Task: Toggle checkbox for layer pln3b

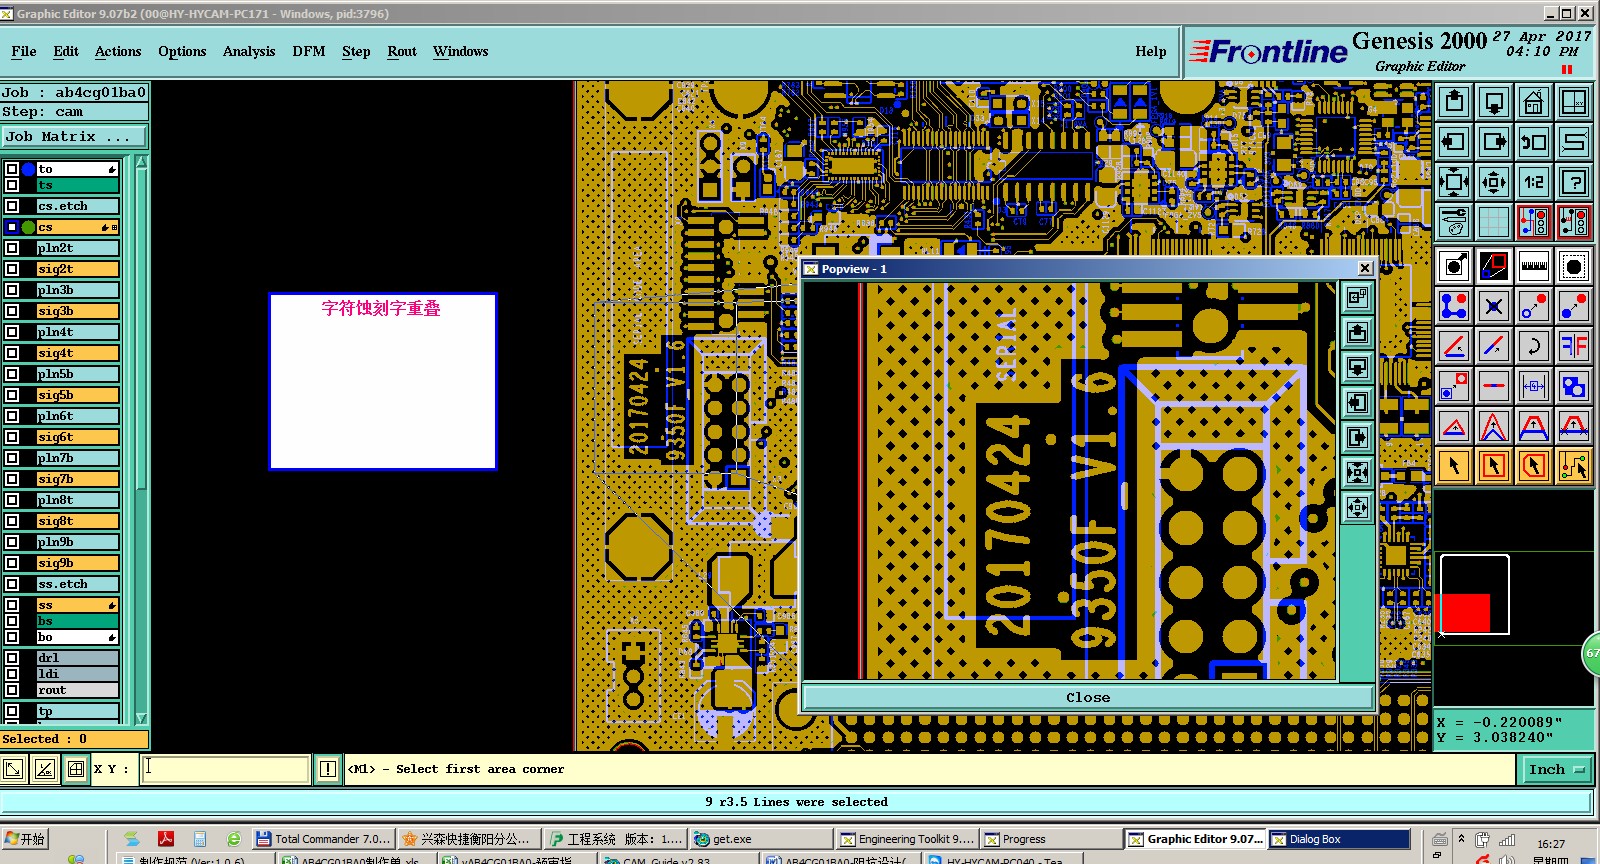Action: [12, 290]
